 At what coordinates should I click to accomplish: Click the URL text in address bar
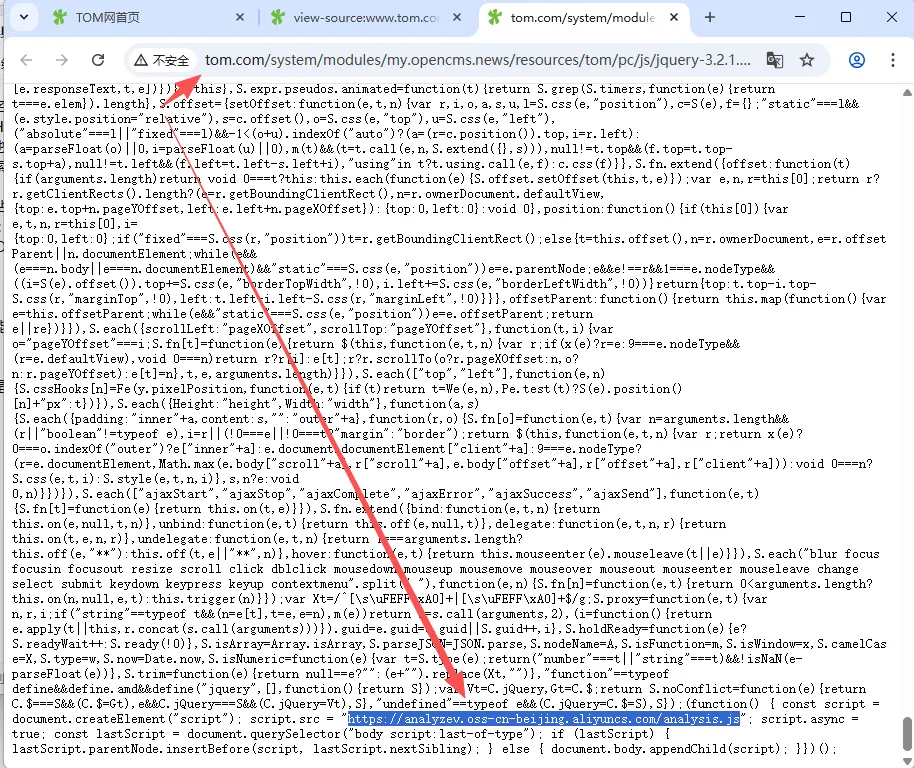(x=470, y=60)
